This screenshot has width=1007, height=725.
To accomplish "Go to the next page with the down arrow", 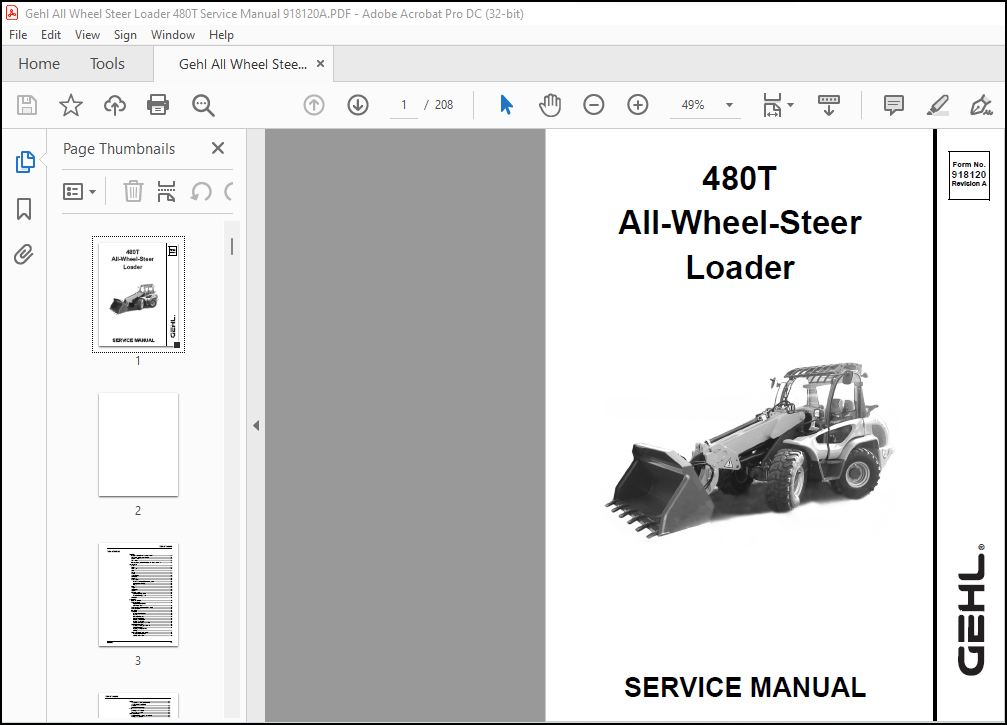I will [x=358, y=105].
